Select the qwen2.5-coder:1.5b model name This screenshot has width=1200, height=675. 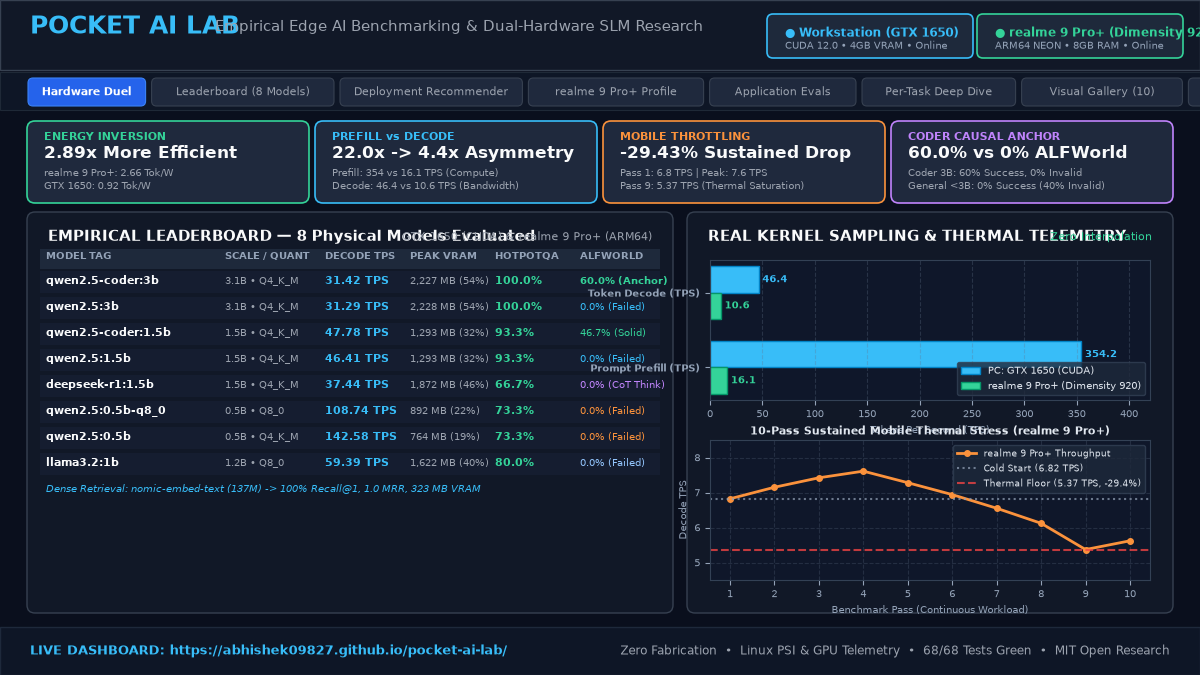108,333
